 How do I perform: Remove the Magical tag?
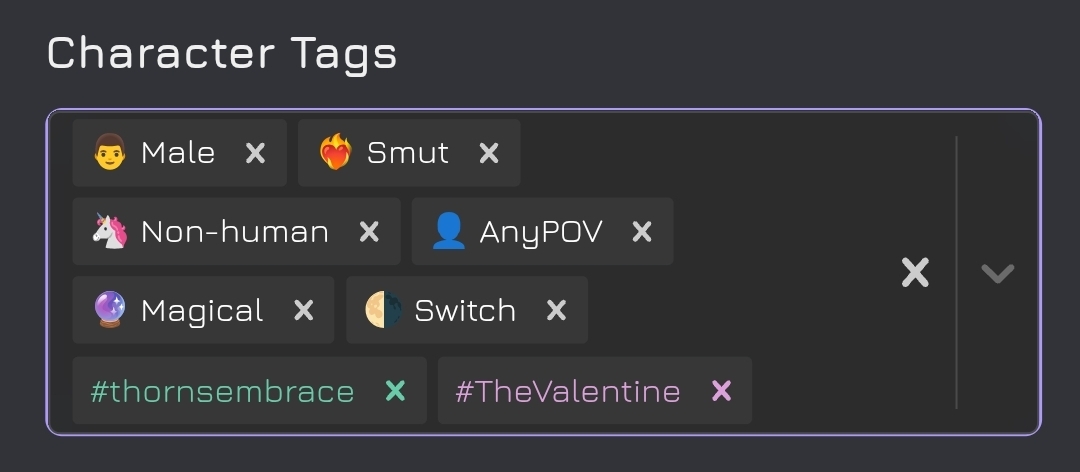tap(303, 310)
